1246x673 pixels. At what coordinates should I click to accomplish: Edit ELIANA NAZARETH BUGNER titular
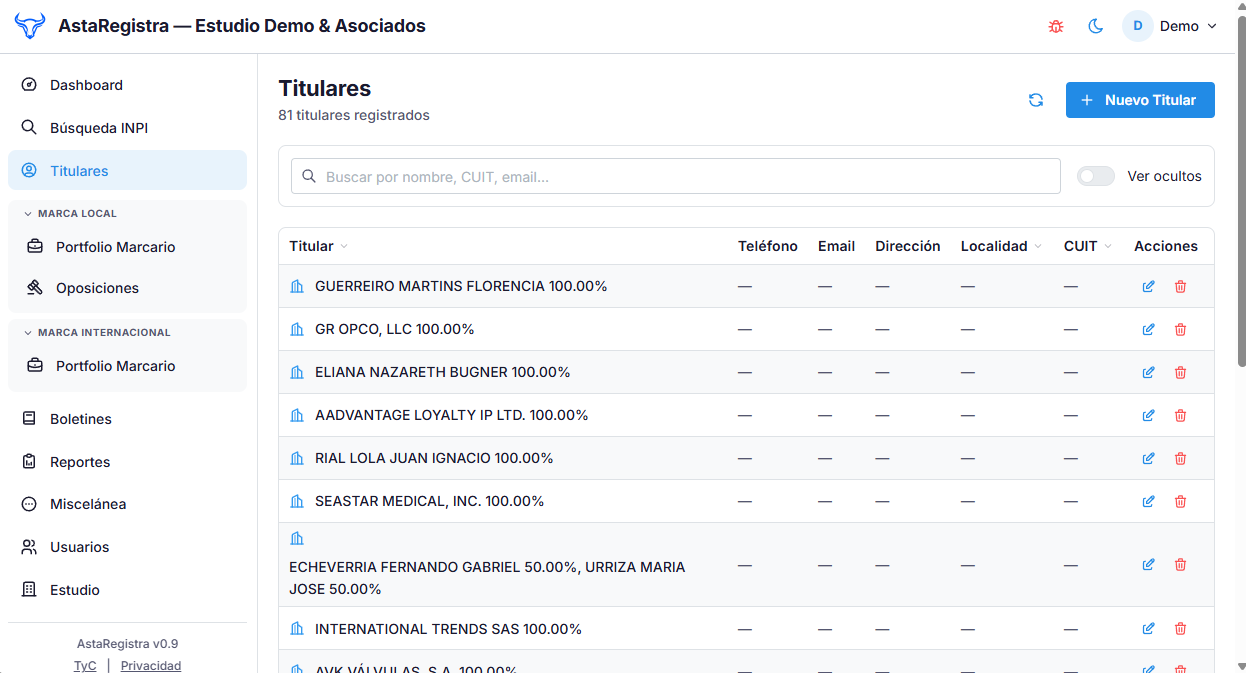pos(1148,372)
